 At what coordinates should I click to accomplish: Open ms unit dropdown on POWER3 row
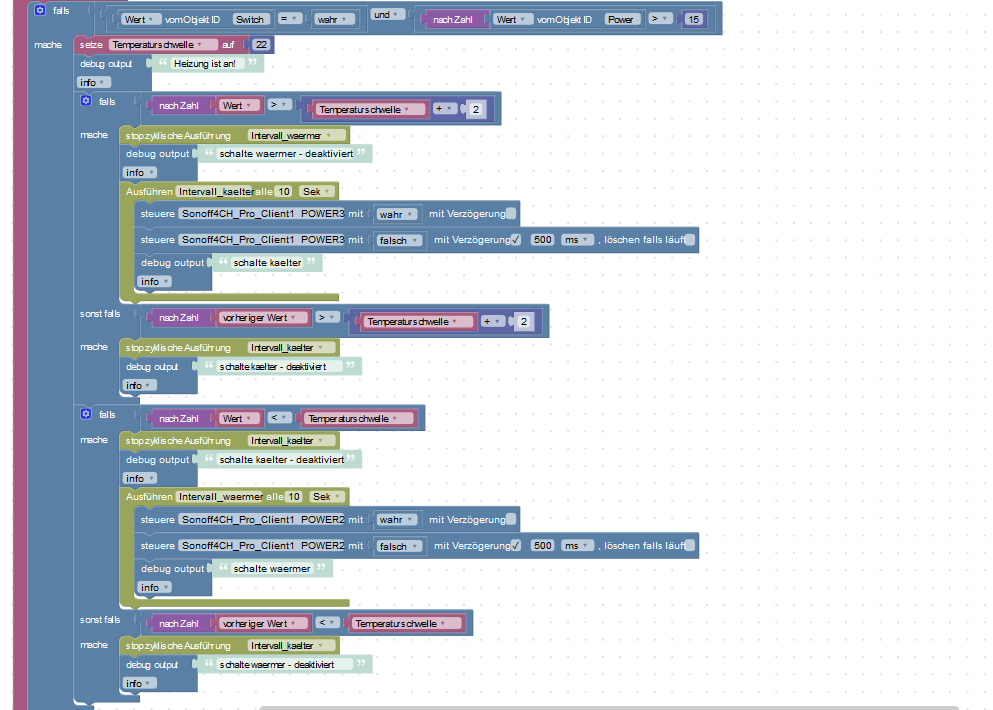click(x=577, y=239)
